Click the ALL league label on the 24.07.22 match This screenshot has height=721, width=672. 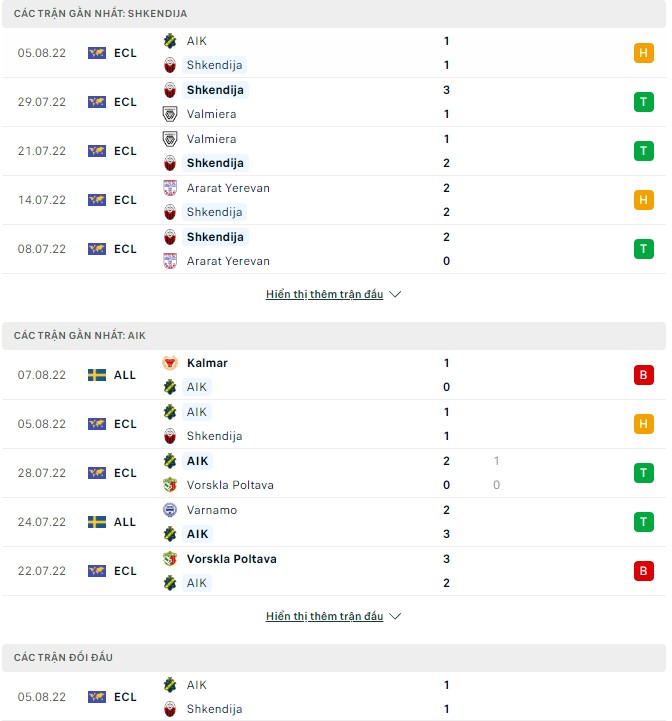pos(125,522)
